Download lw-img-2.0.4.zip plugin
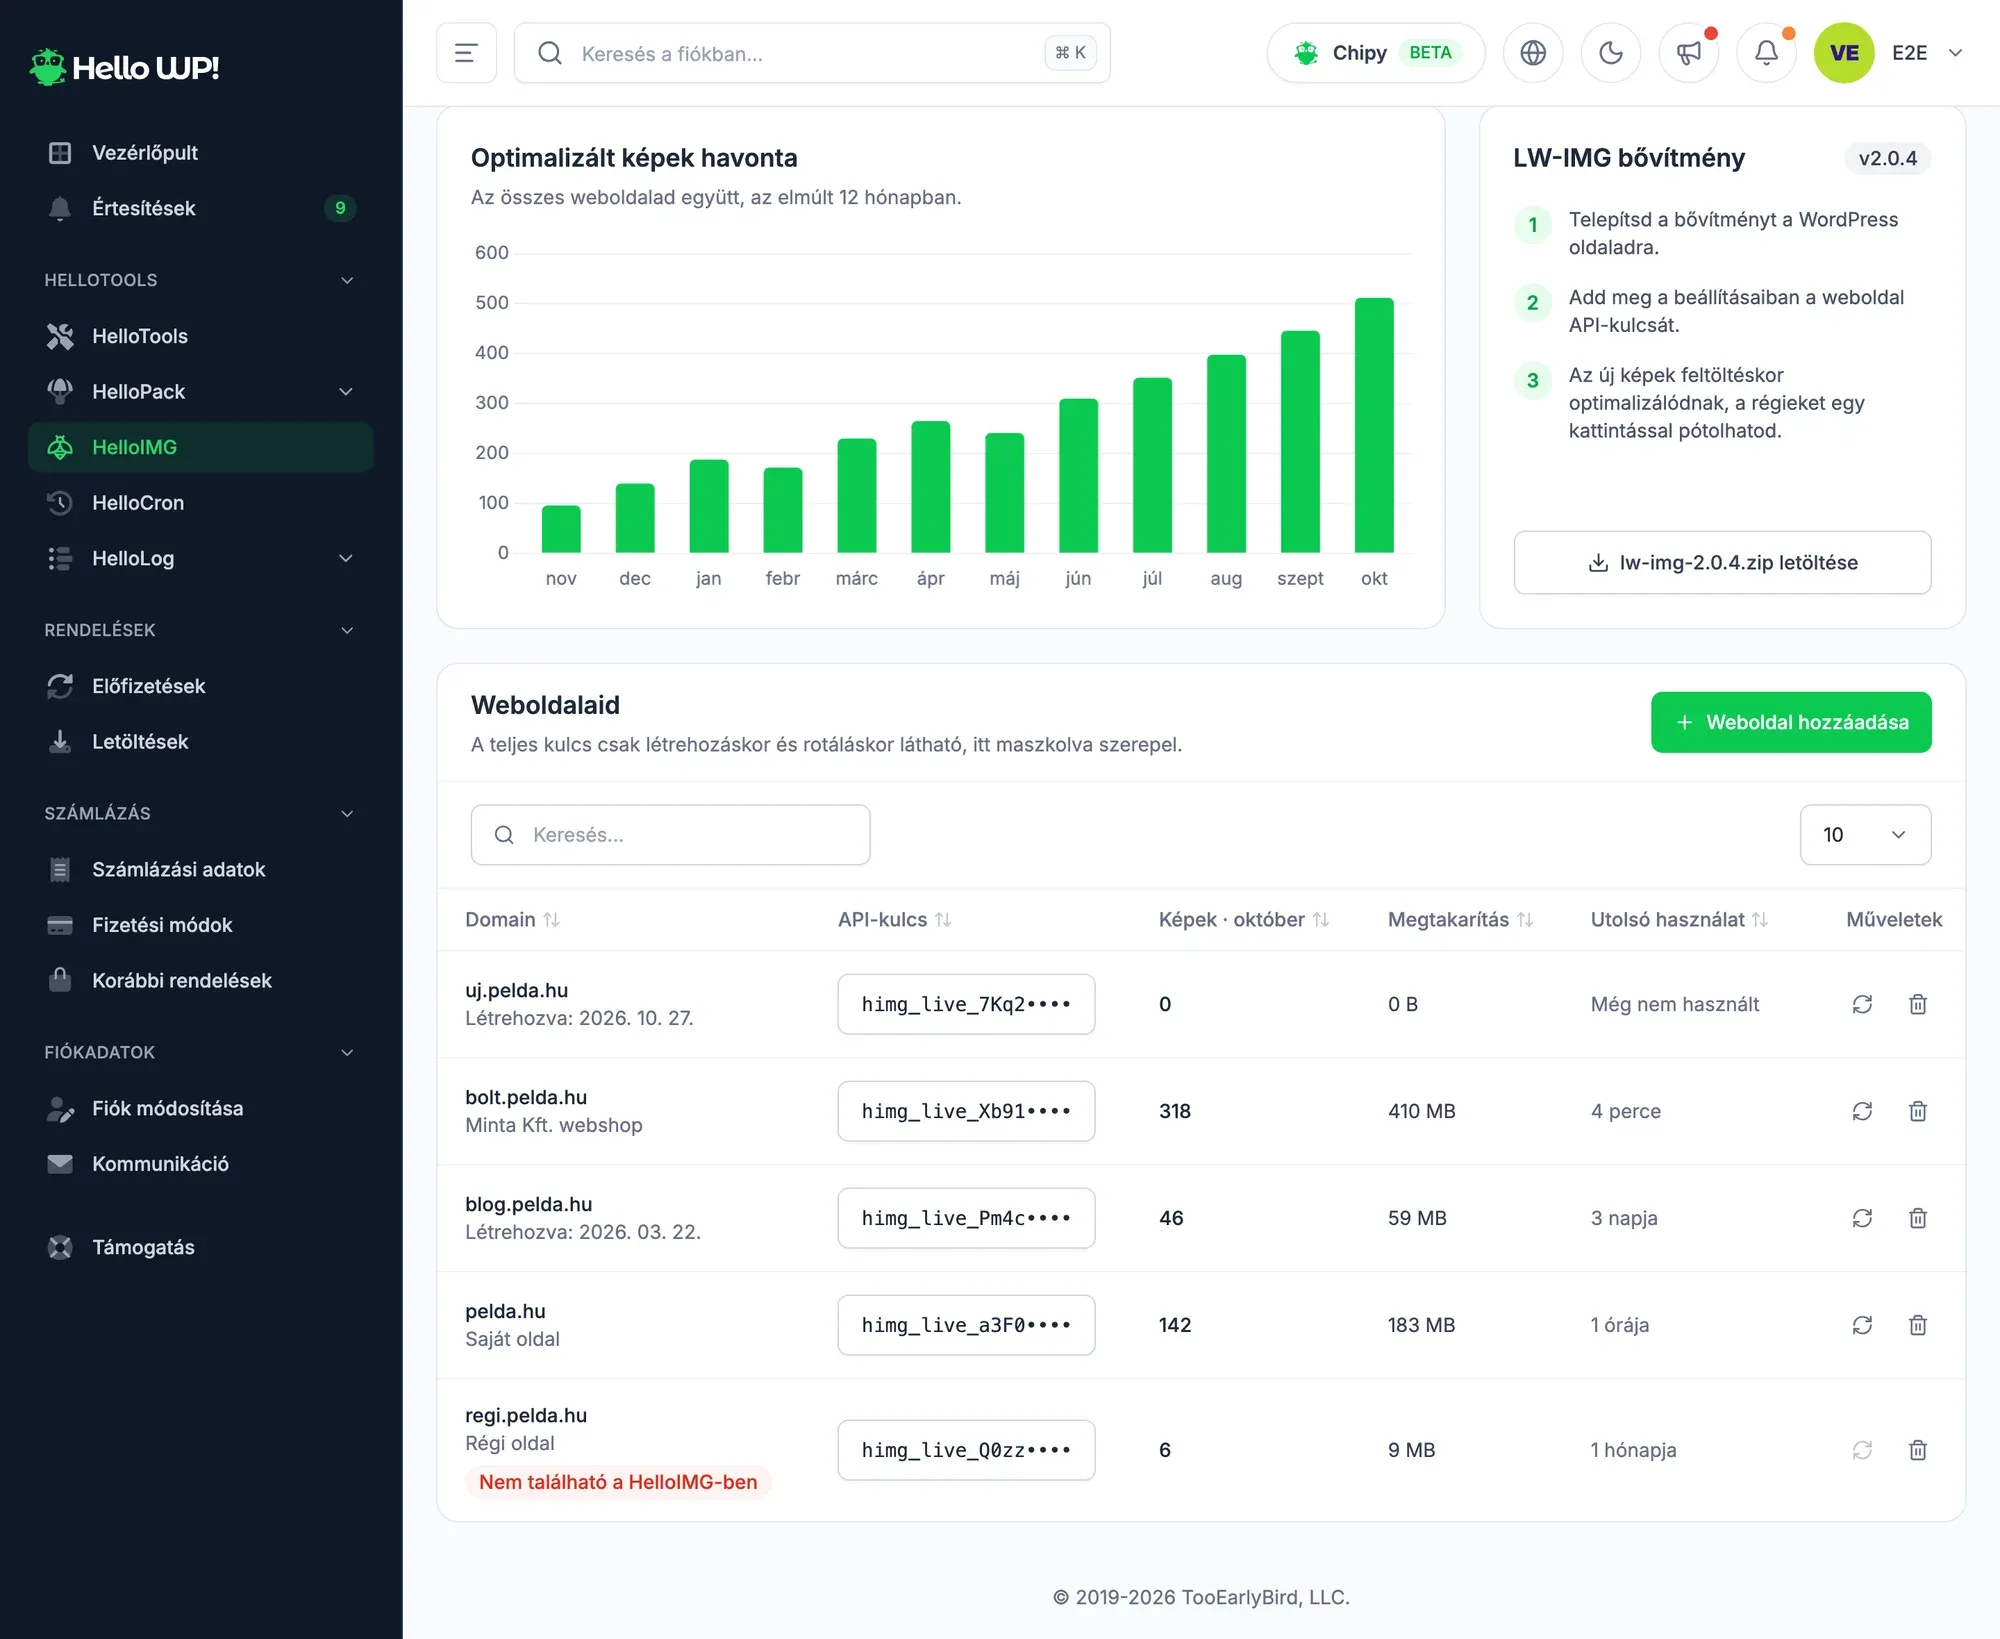Screen dimensions: 2000x1639 (1722, 562)
